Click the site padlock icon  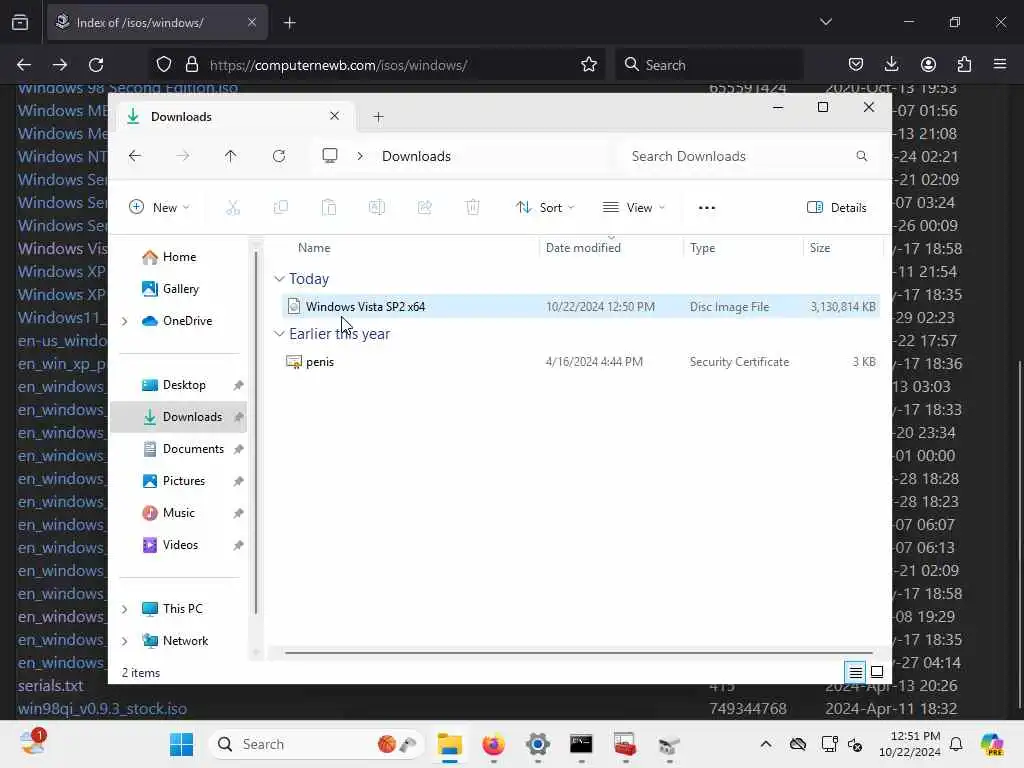pyautogui.click(x=192, y=65)
